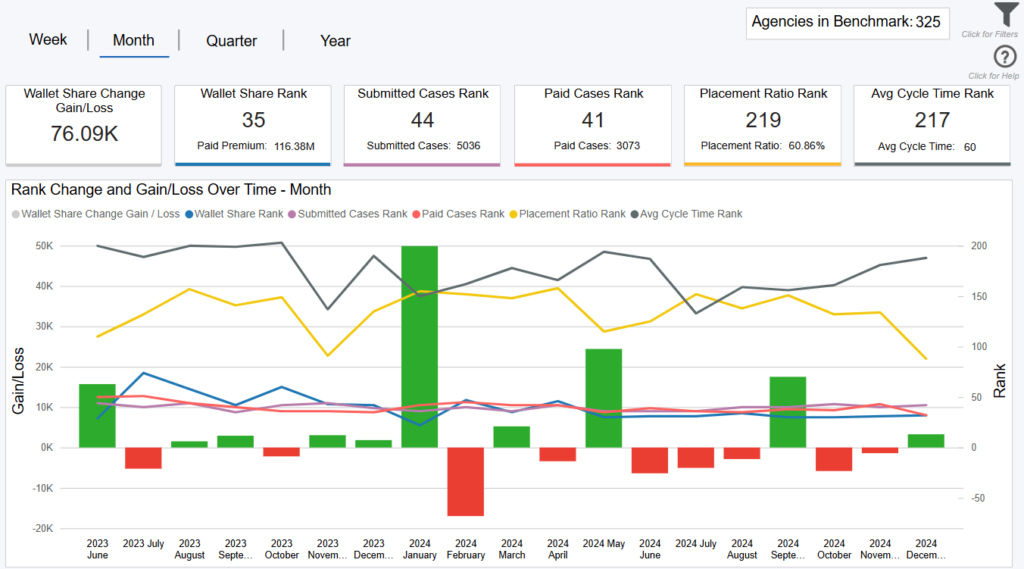Select the Submitted Cases Rank card
1024x569 pixels.
[x=423, y=124]
